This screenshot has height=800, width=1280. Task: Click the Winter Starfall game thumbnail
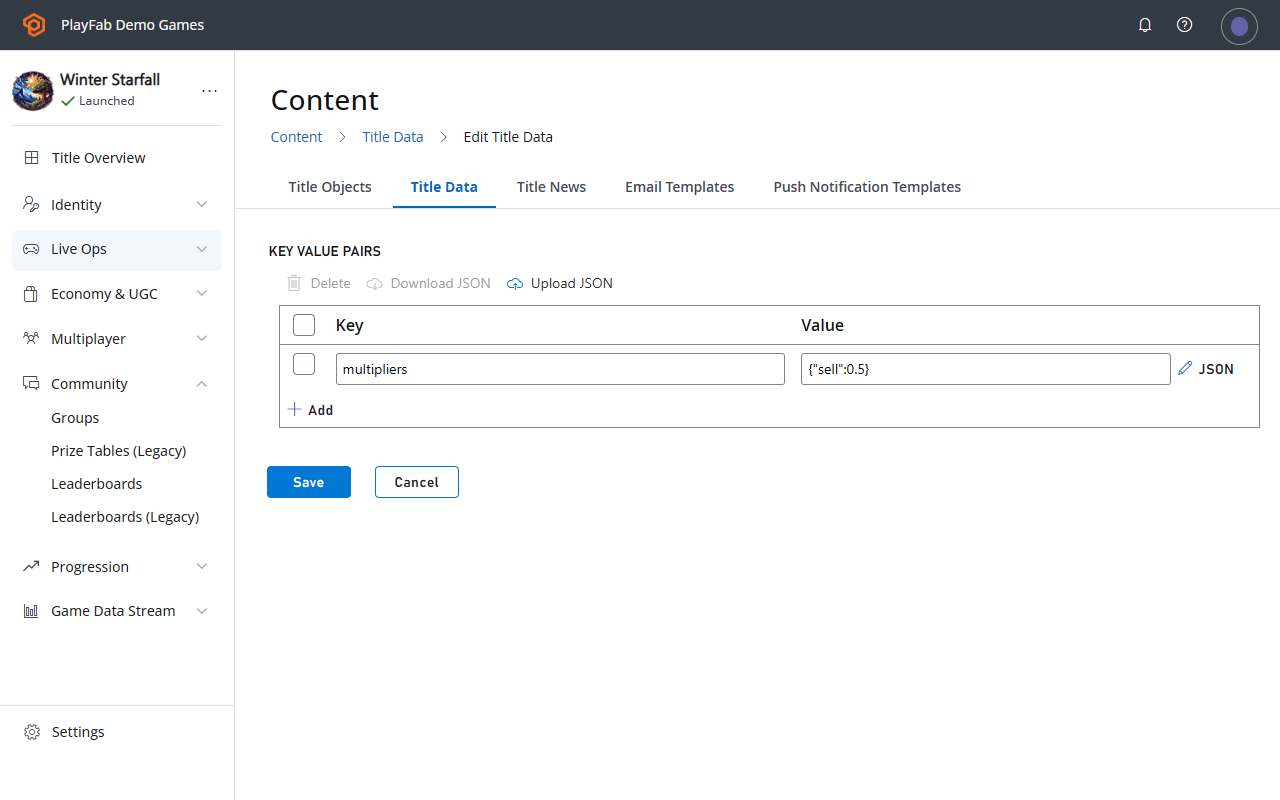pos(32,91)
